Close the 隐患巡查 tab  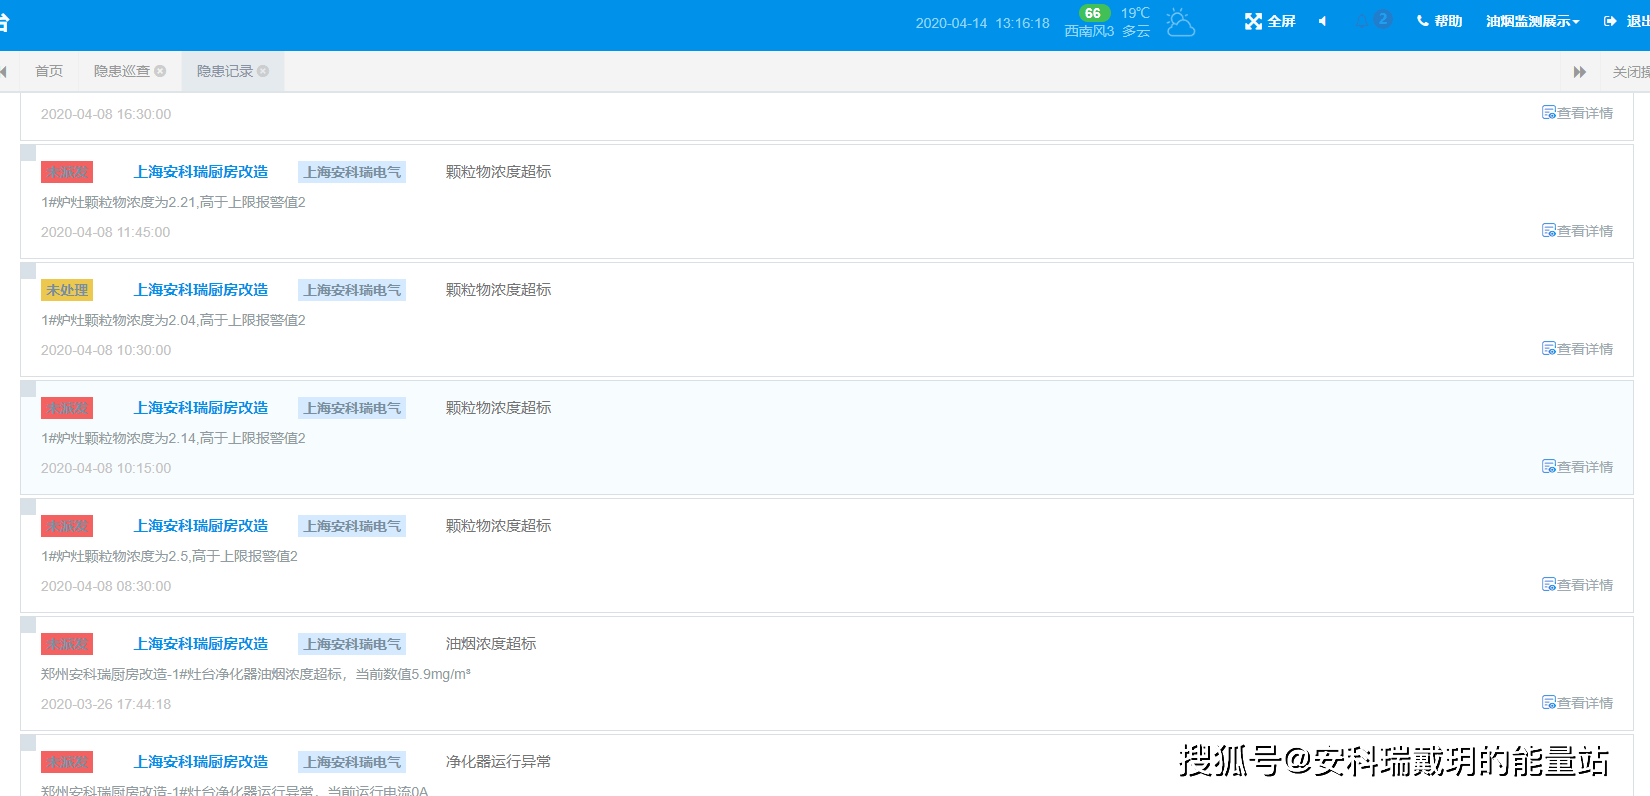pyautogui.click(x=160, y=71)
